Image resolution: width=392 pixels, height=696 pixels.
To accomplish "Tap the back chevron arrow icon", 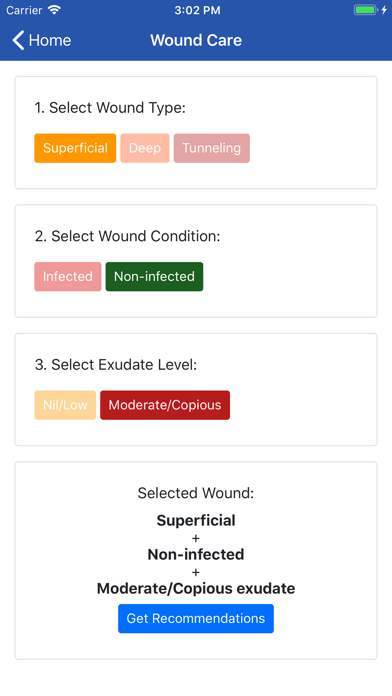I will pyautogui.click(x=18, y=40).
